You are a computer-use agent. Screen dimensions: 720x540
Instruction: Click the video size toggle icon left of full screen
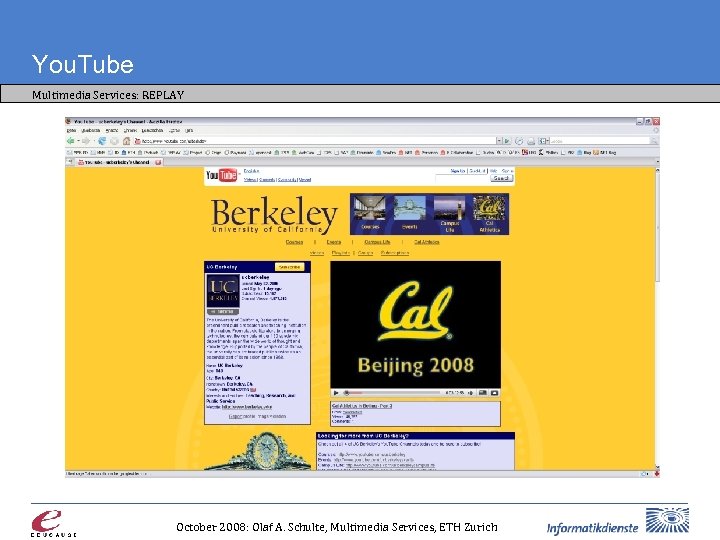[483, 393]
